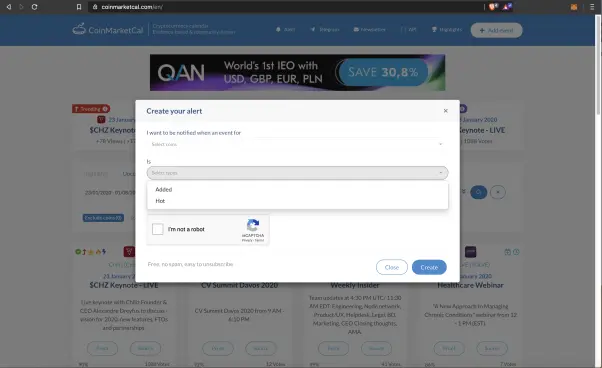Click the CV Summit Davos 2020 card title

click(x=240, y=285)
